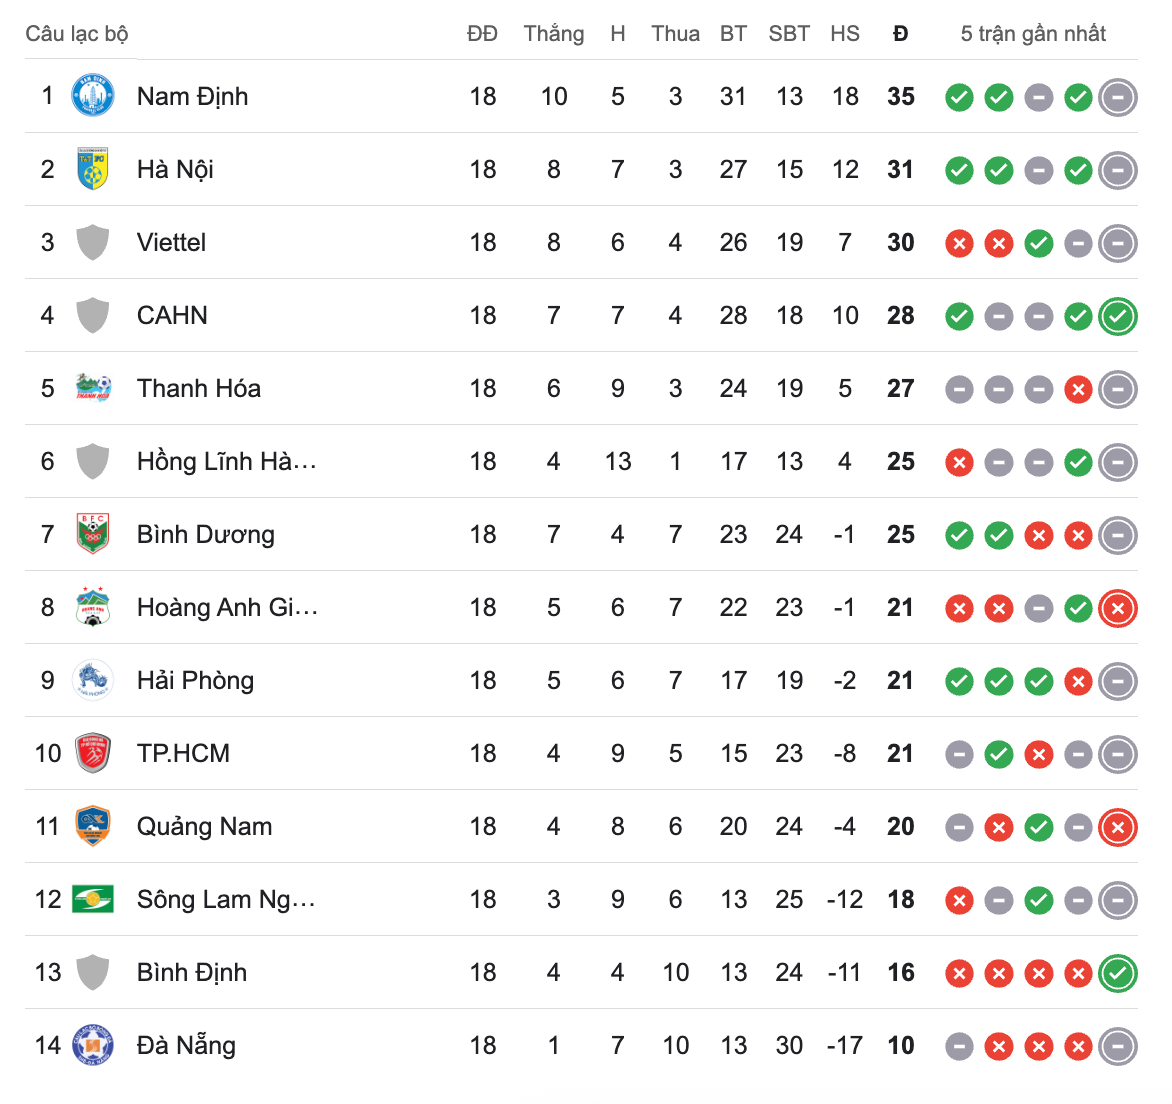
Task: Click the Thắng column header
Action: pyautogui.click(x=553, y=33)
